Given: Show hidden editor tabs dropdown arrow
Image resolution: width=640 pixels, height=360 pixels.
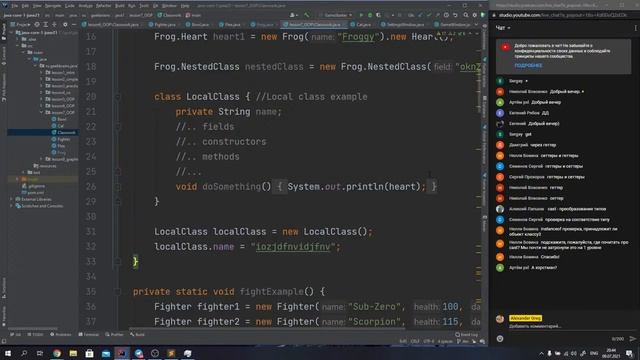Looking at the screenshot, I should point(476,24).
